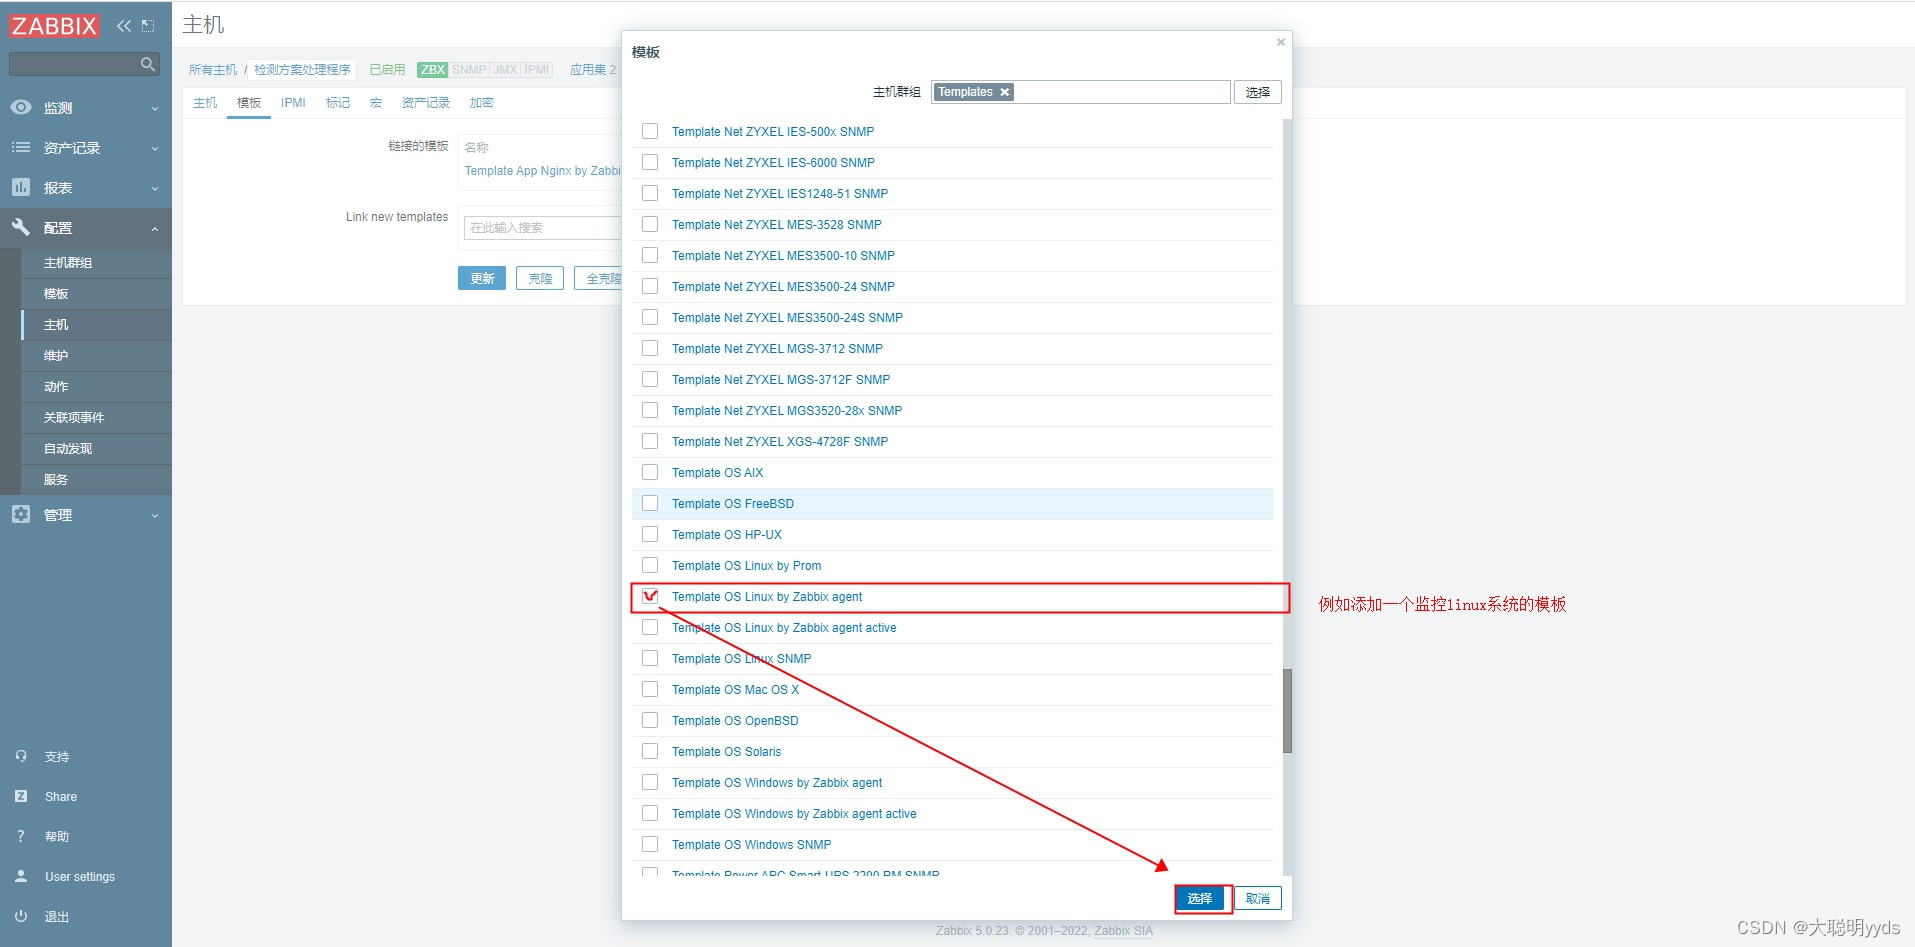Click the User settings person icon

coord(21,876)
